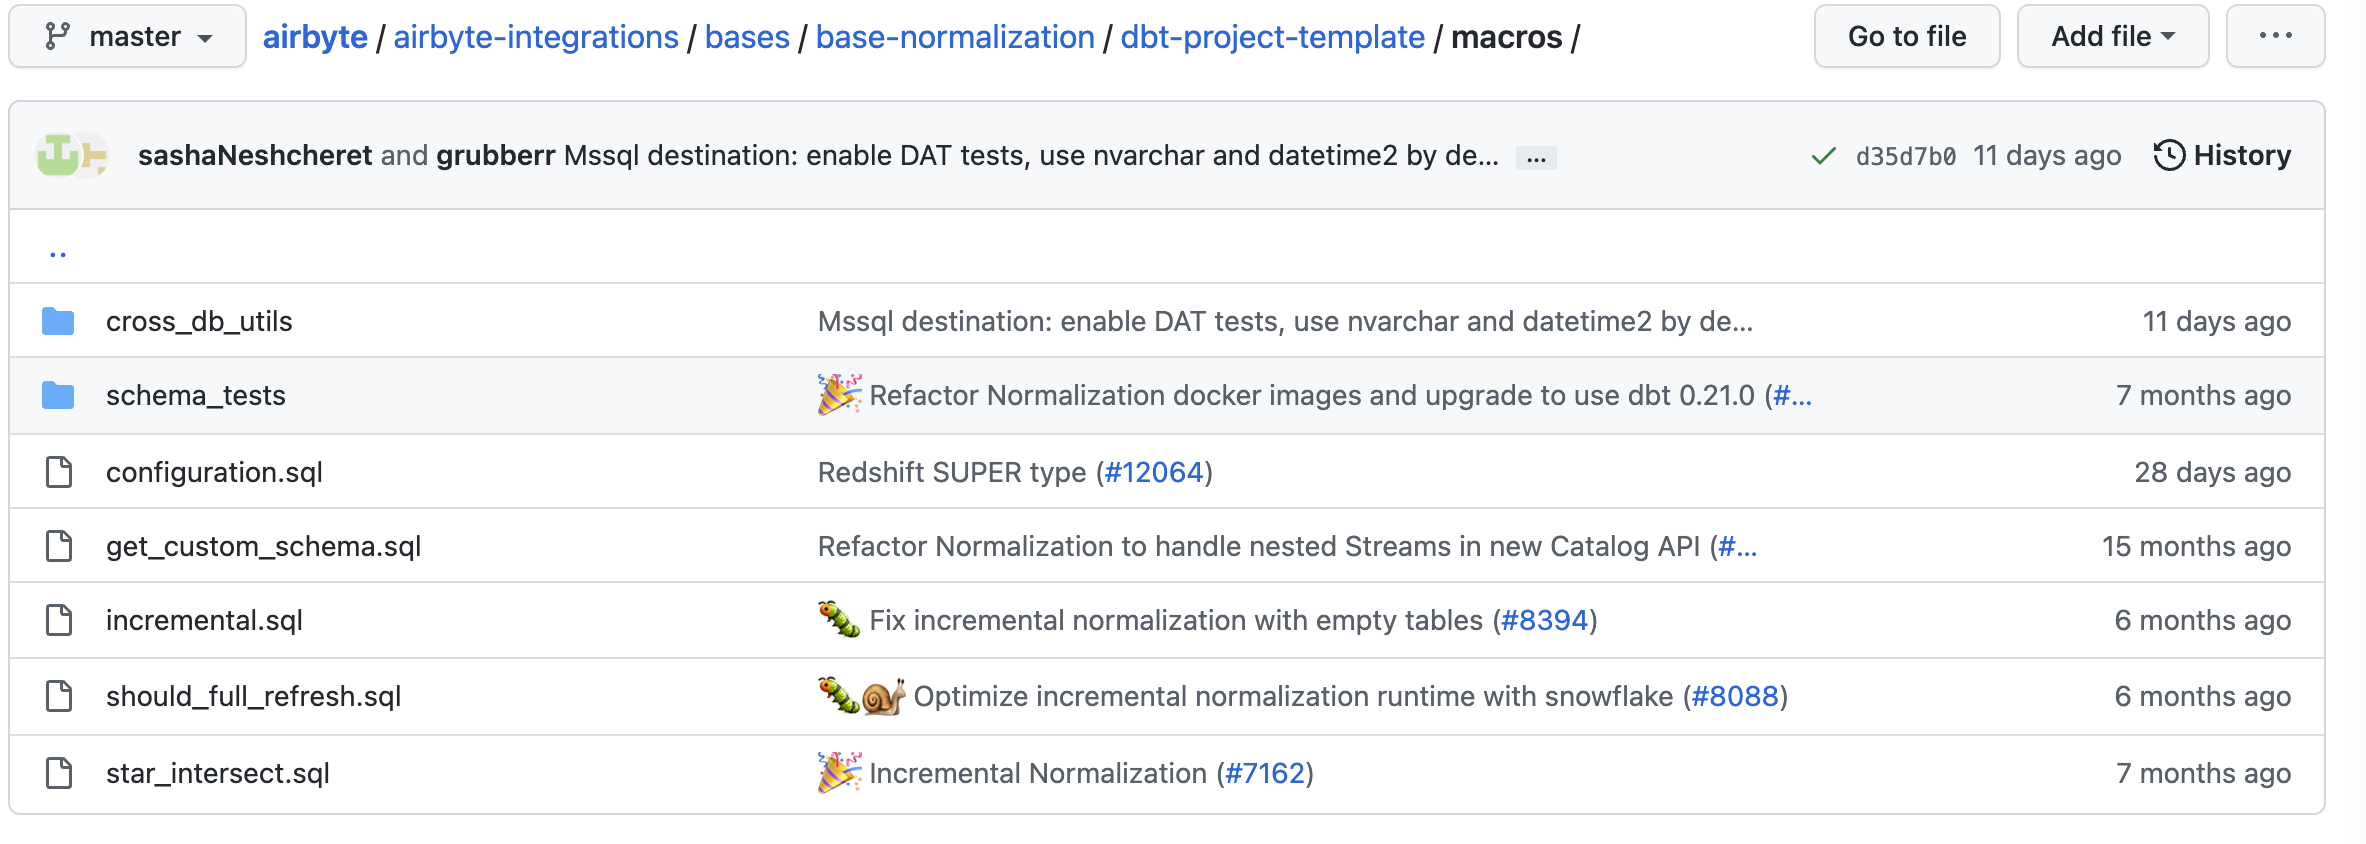Open the master branch dropdown

tap(128, 36)
